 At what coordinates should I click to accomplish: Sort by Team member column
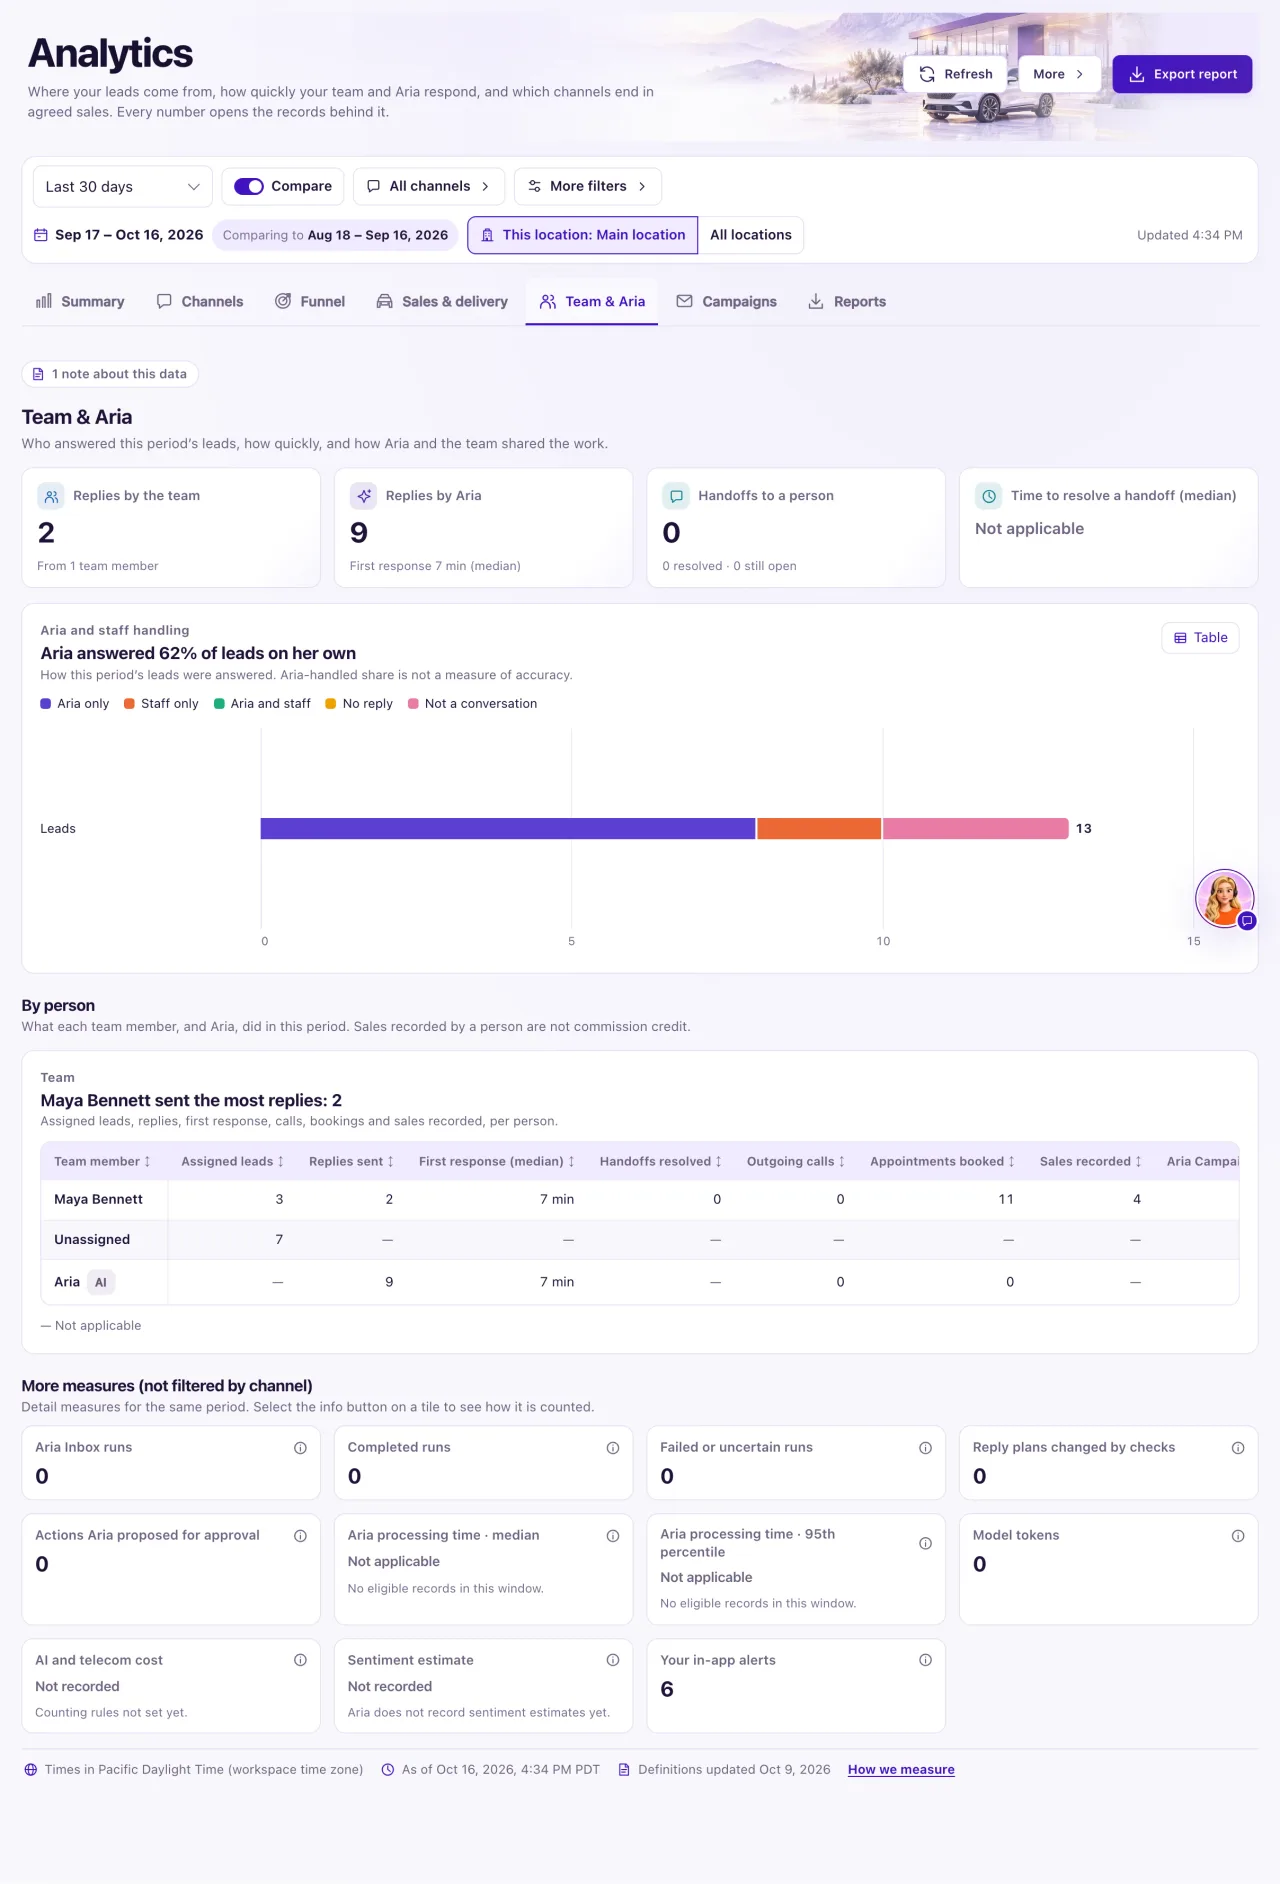(x=102, y=1161)
